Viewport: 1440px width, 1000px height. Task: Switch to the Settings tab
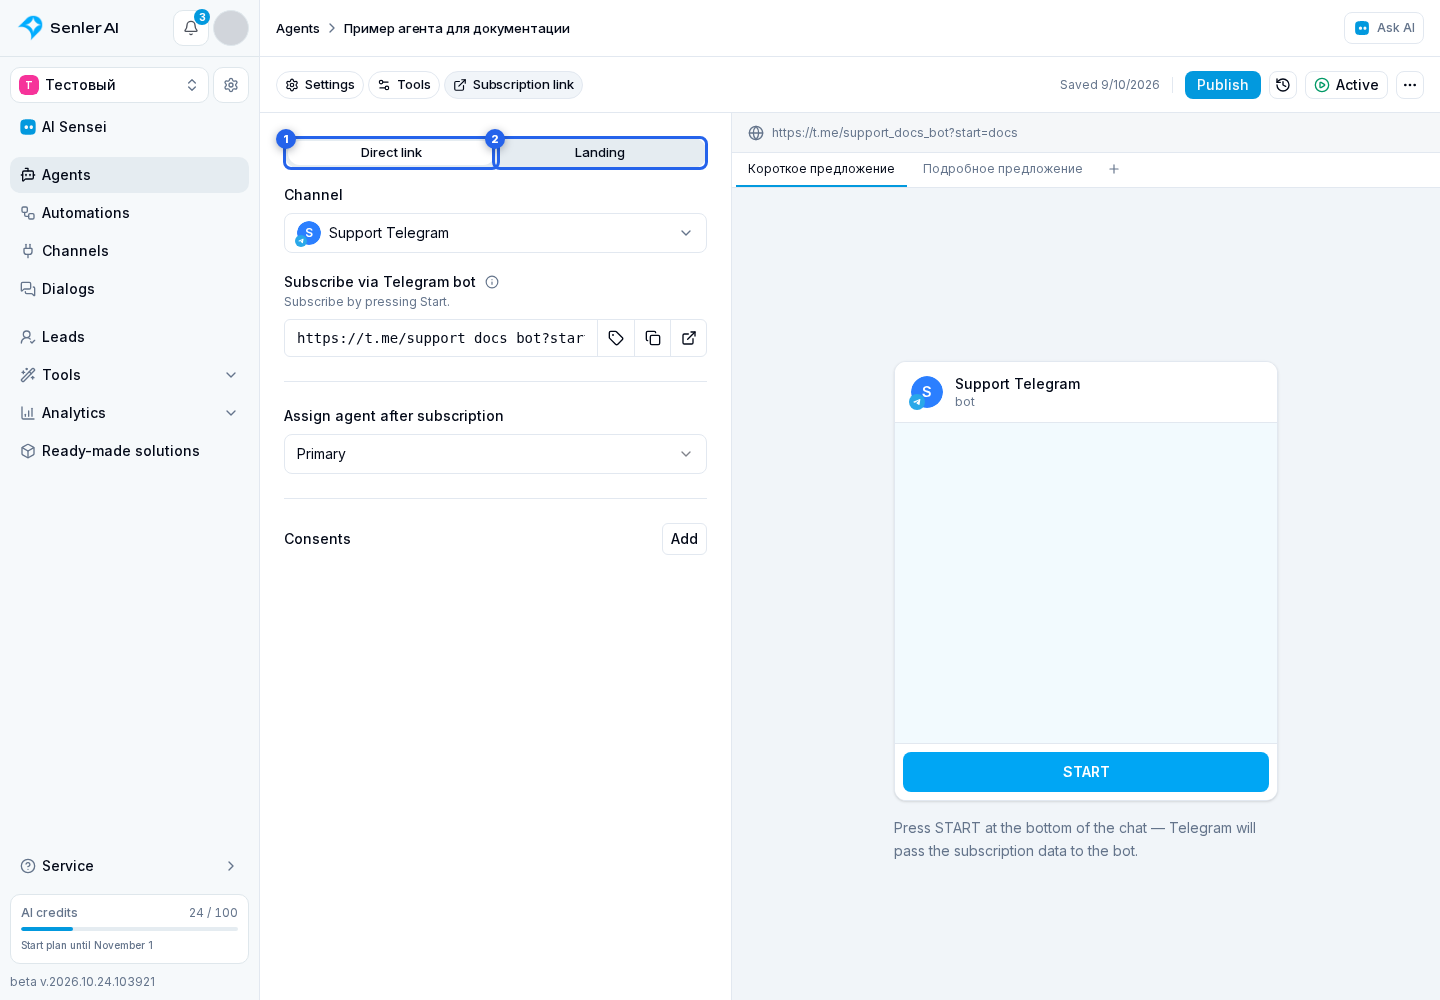(320, 85)
